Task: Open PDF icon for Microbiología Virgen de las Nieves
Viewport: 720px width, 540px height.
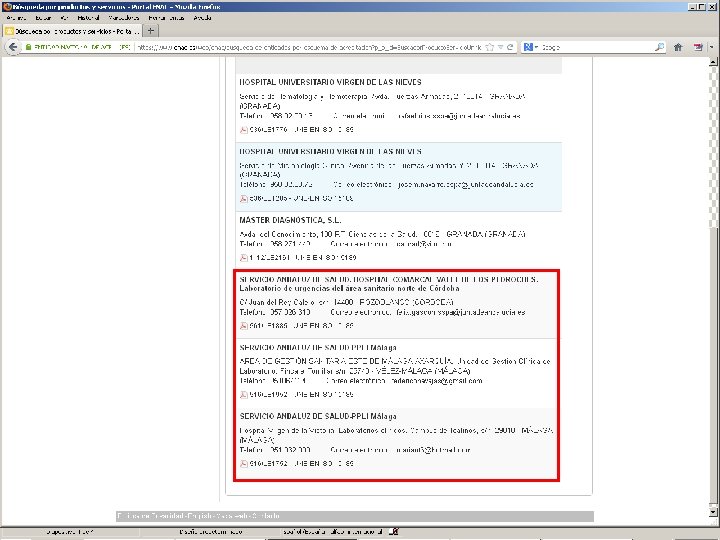Action: click(243, 199)
